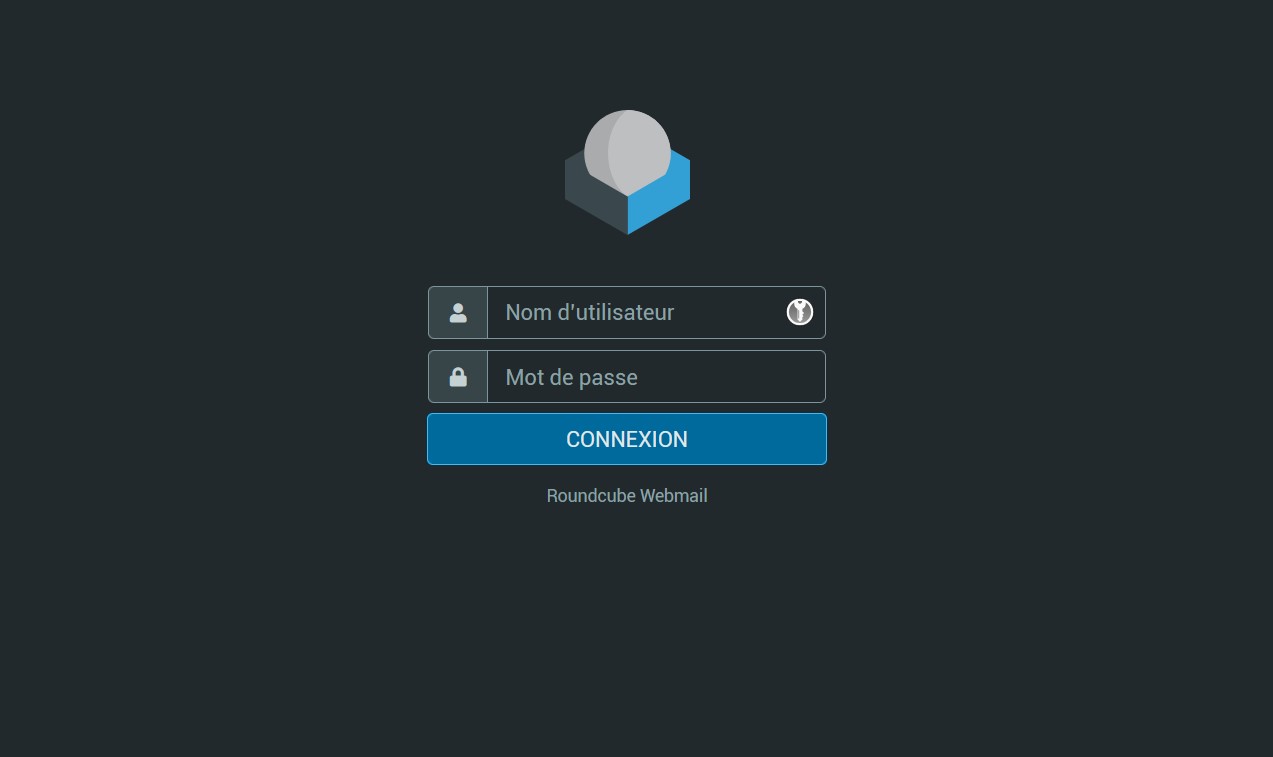Click the Roundcube logo above the login form
Image resolution: width=1273 pixels, height=757 pixels.
coord(627,172)
